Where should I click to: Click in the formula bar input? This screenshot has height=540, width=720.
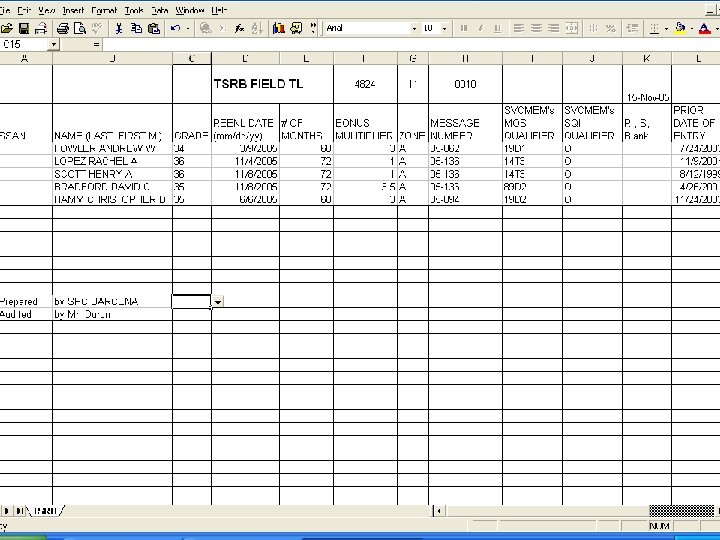411,45
